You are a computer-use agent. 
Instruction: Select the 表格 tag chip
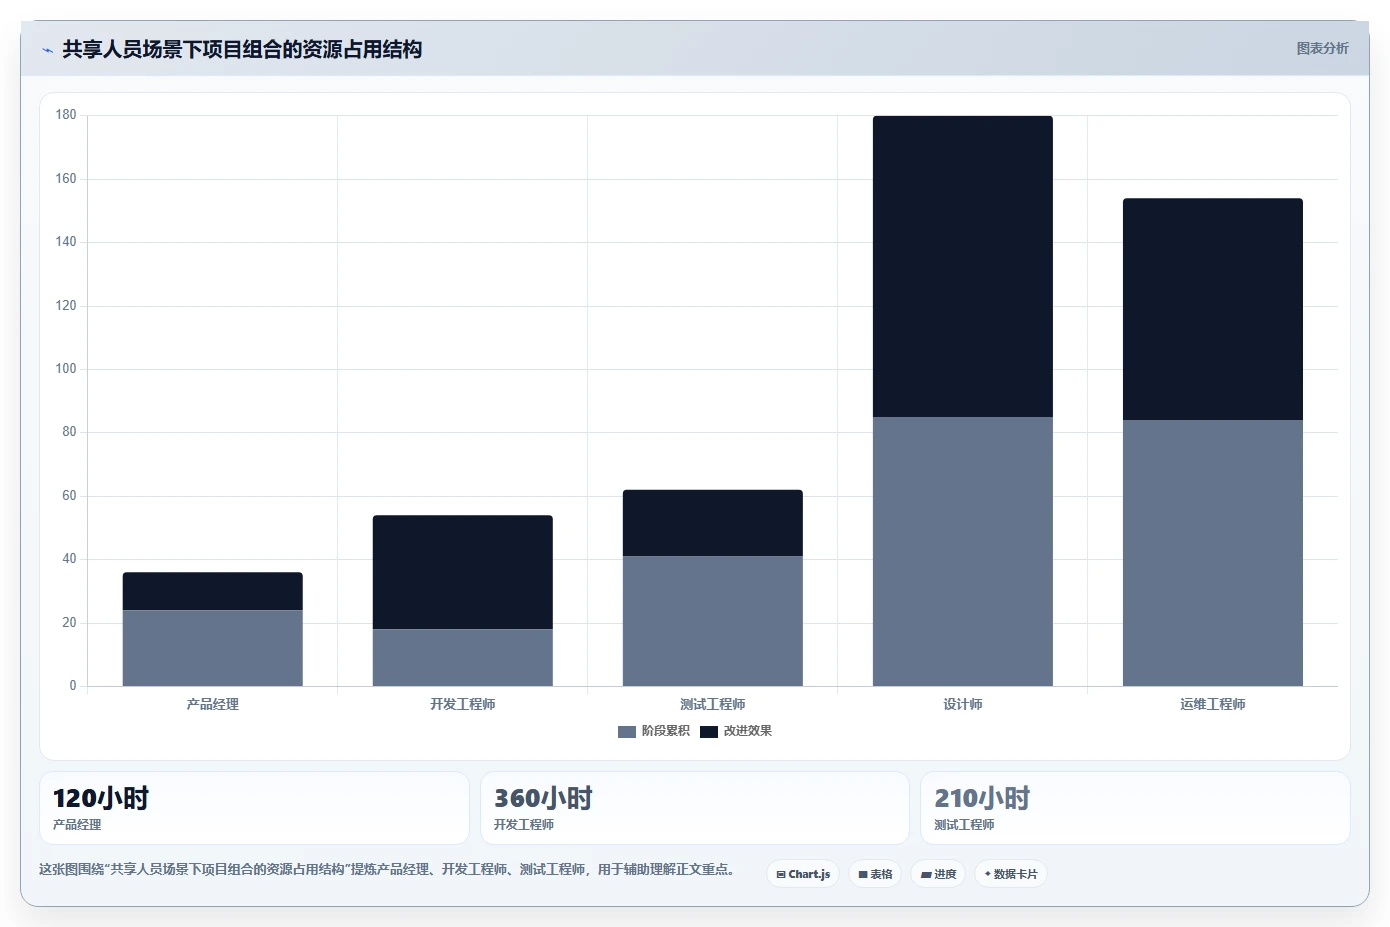pos(875,874)
